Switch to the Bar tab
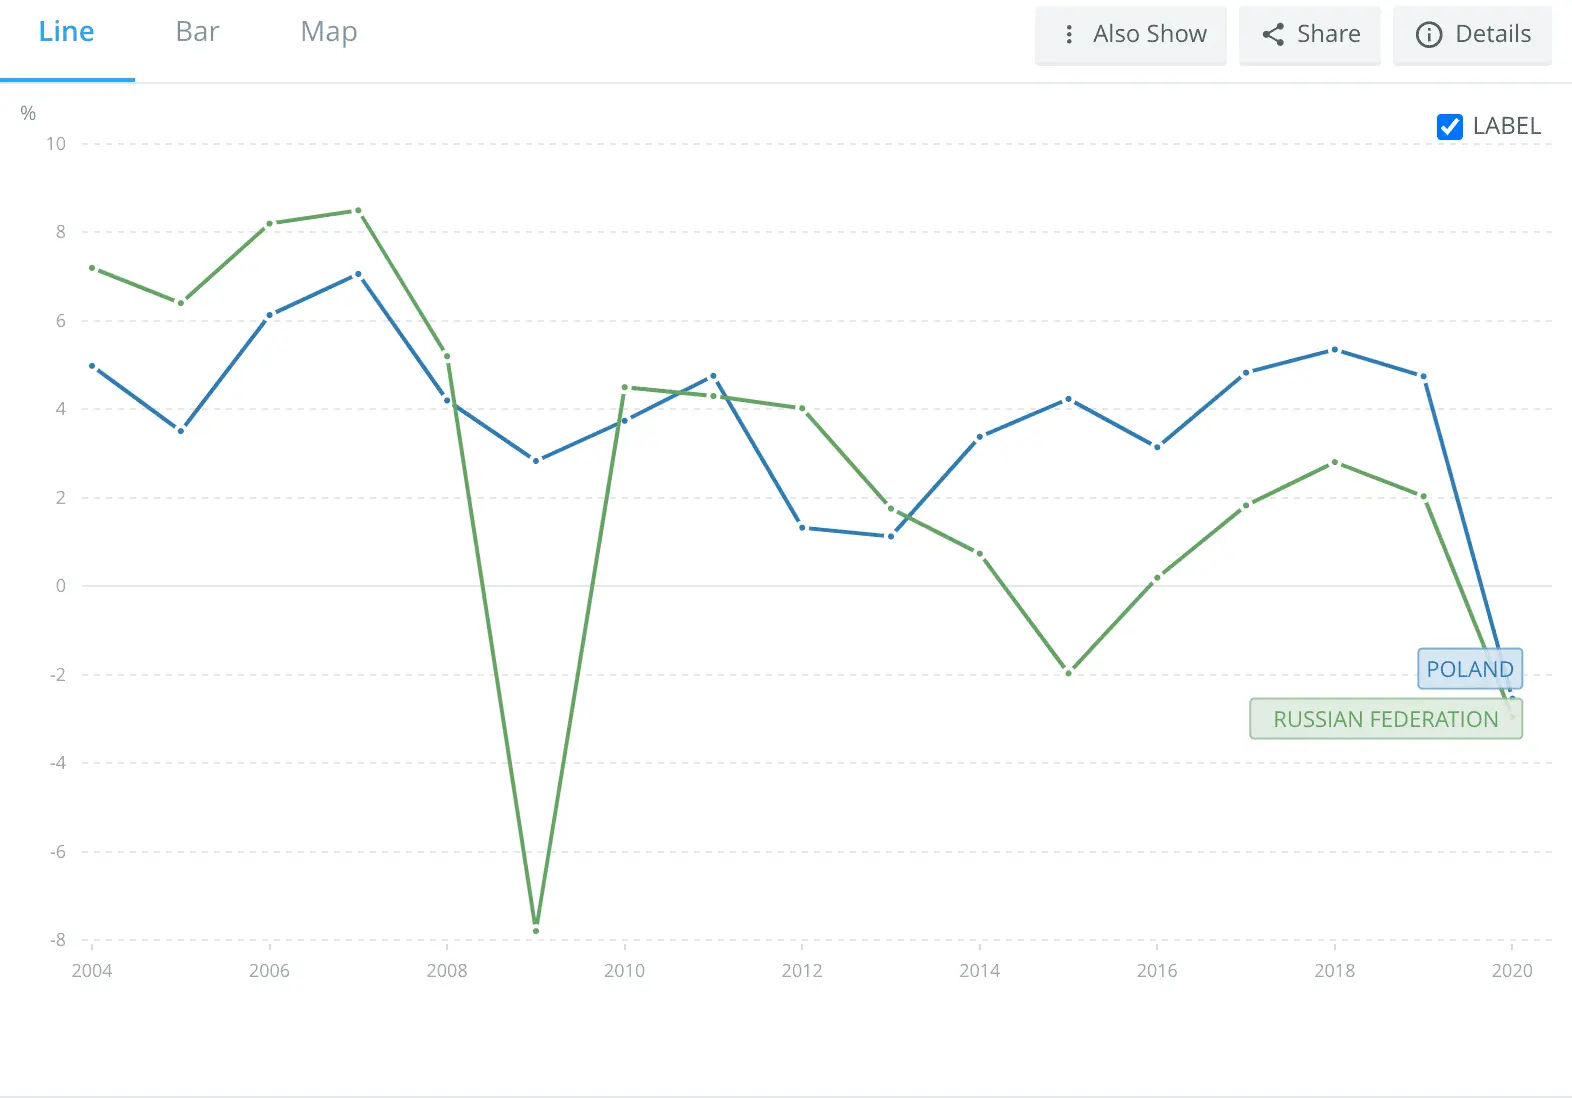 [197, 32]
